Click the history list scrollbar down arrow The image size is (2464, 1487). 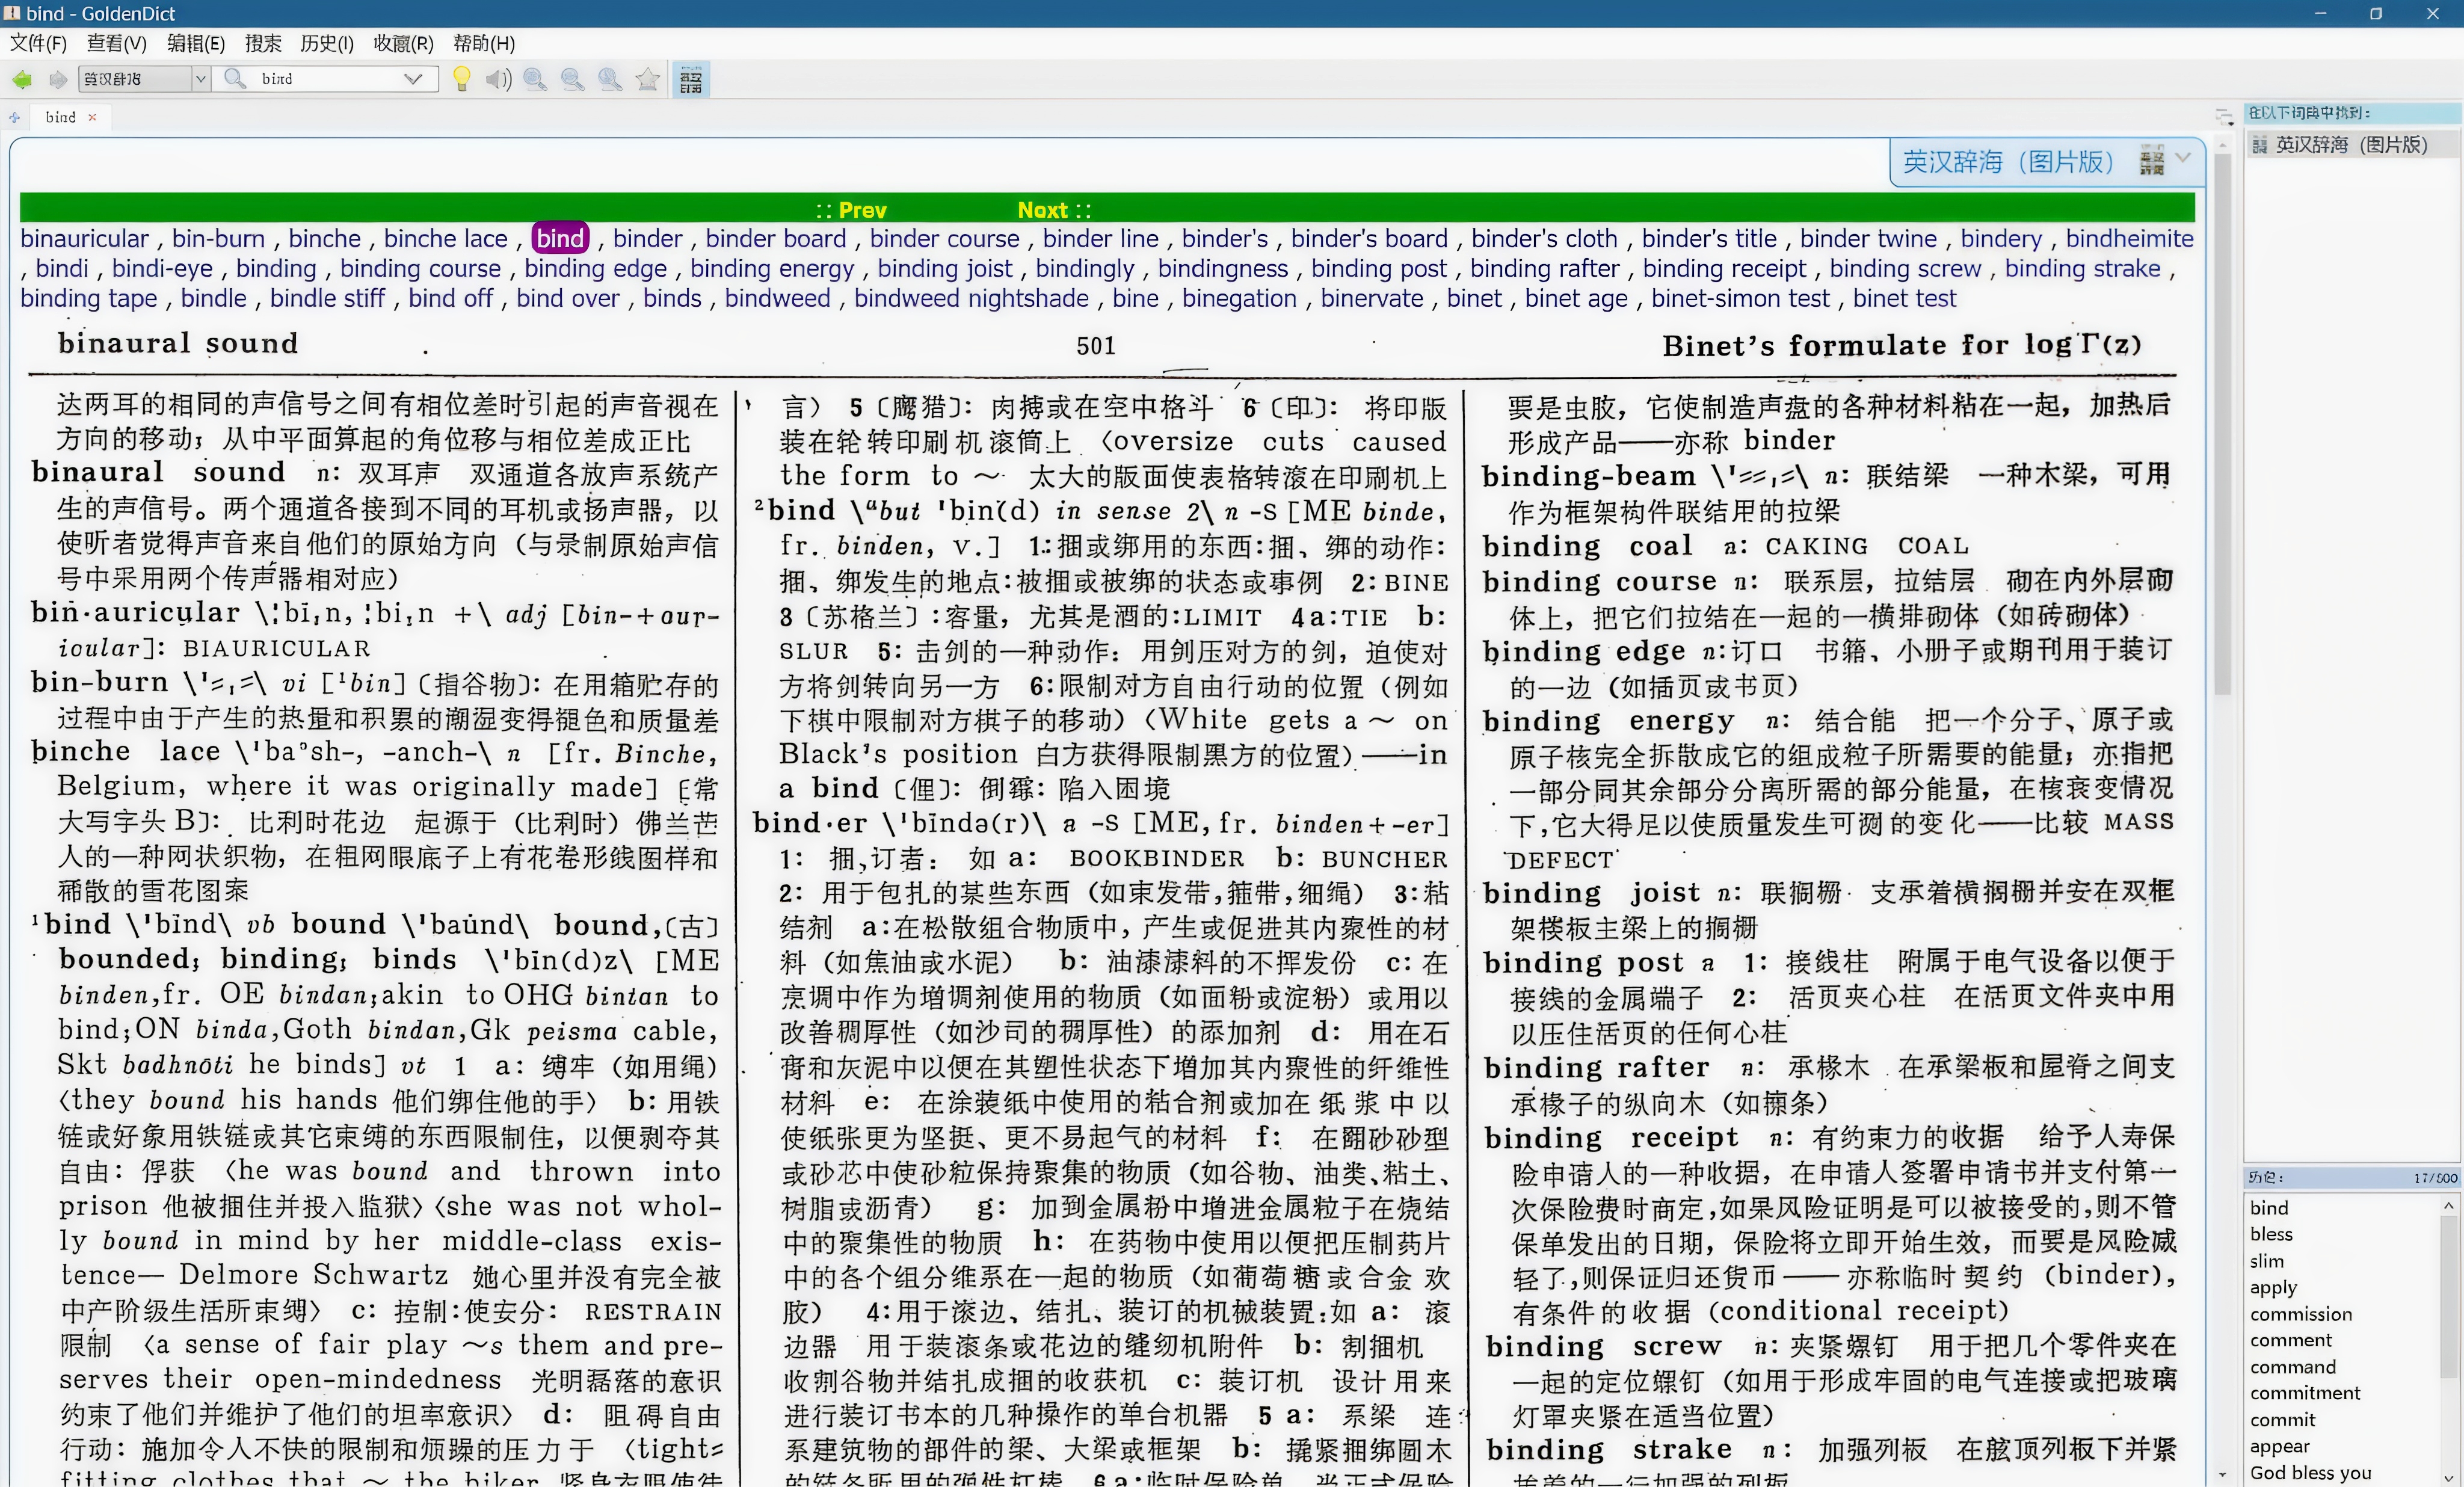pos(2448,1478)
